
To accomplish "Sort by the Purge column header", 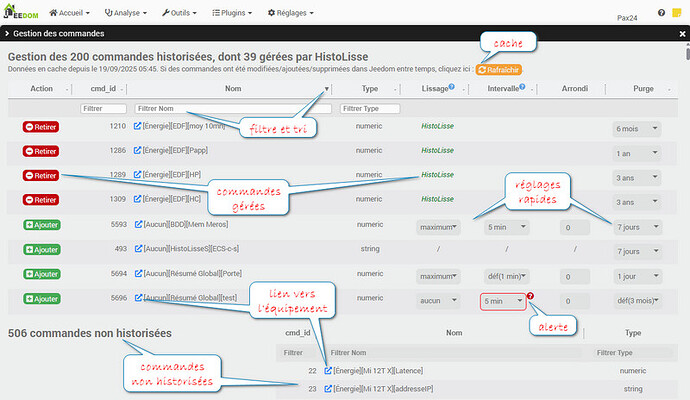I will click(x=643, y=89).
